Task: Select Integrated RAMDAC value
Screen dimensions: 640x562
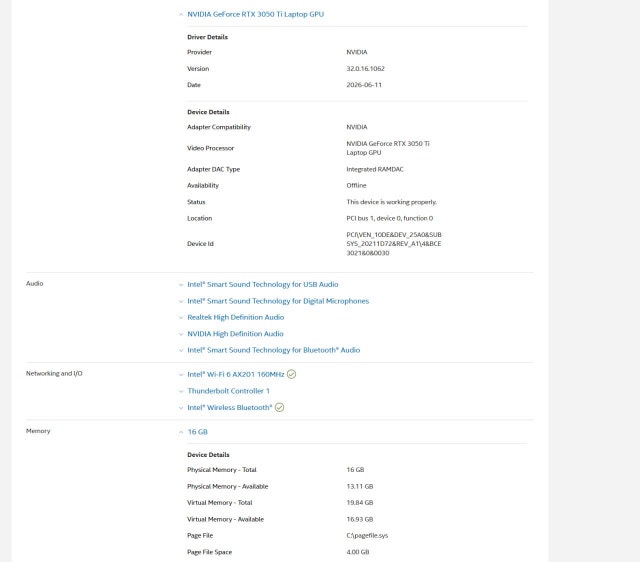Action: (x=375, y=169)
